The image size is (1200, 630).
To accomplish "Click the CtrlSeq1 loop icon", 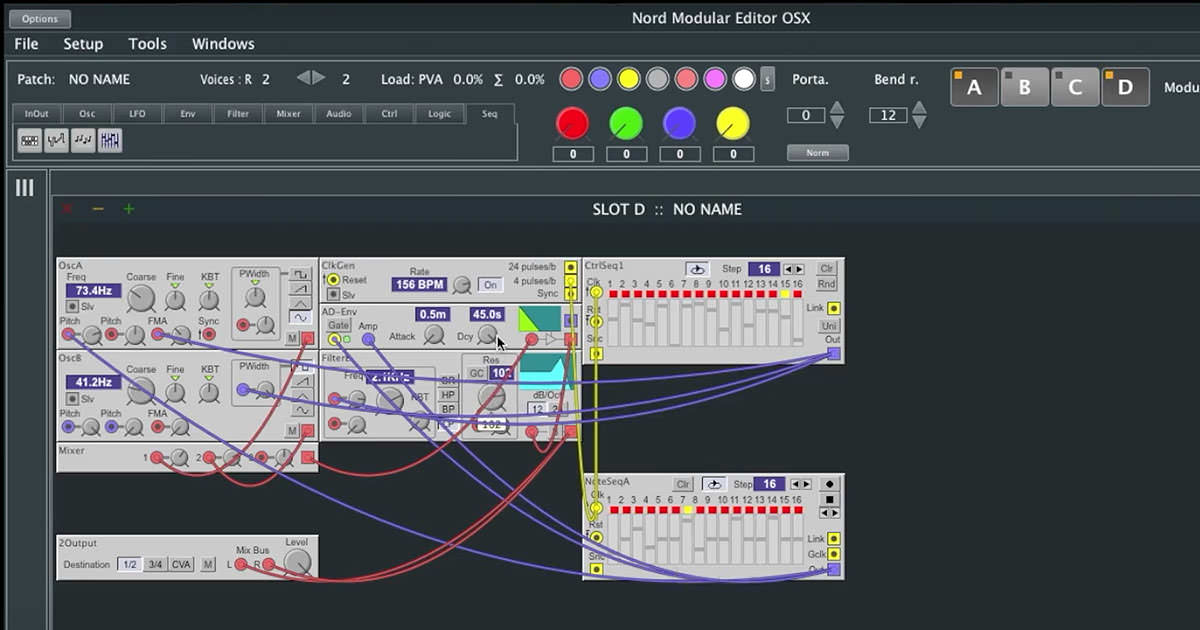I will [697, 269].
